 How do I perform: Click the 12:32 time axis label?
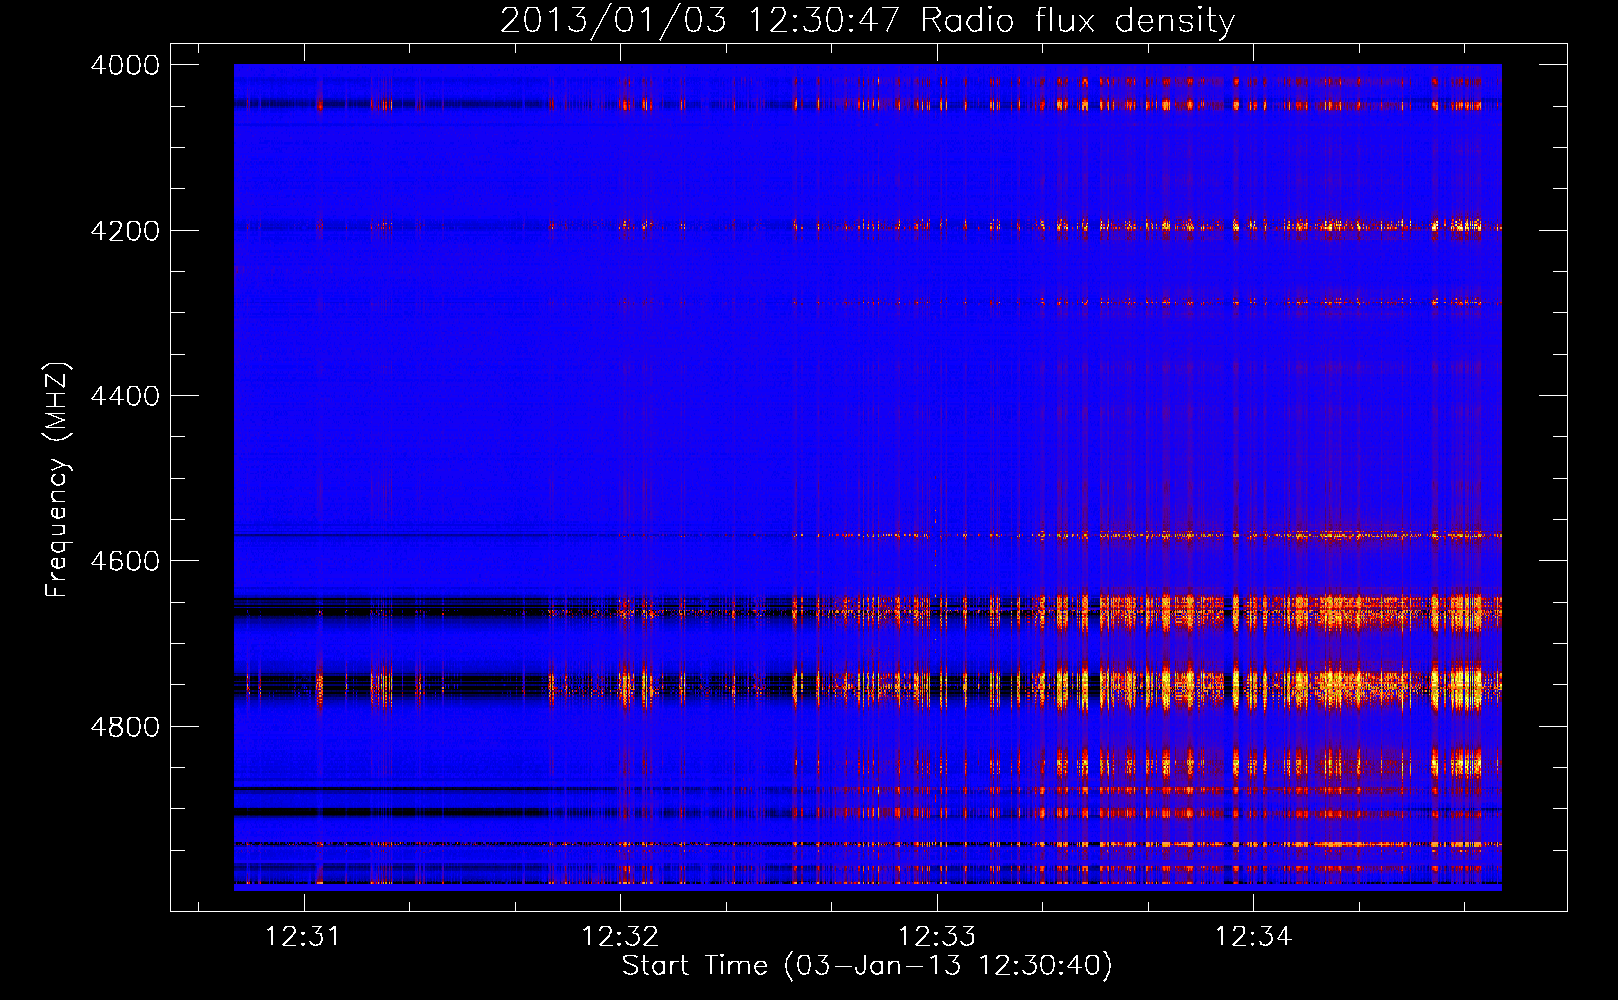[620, 936]
